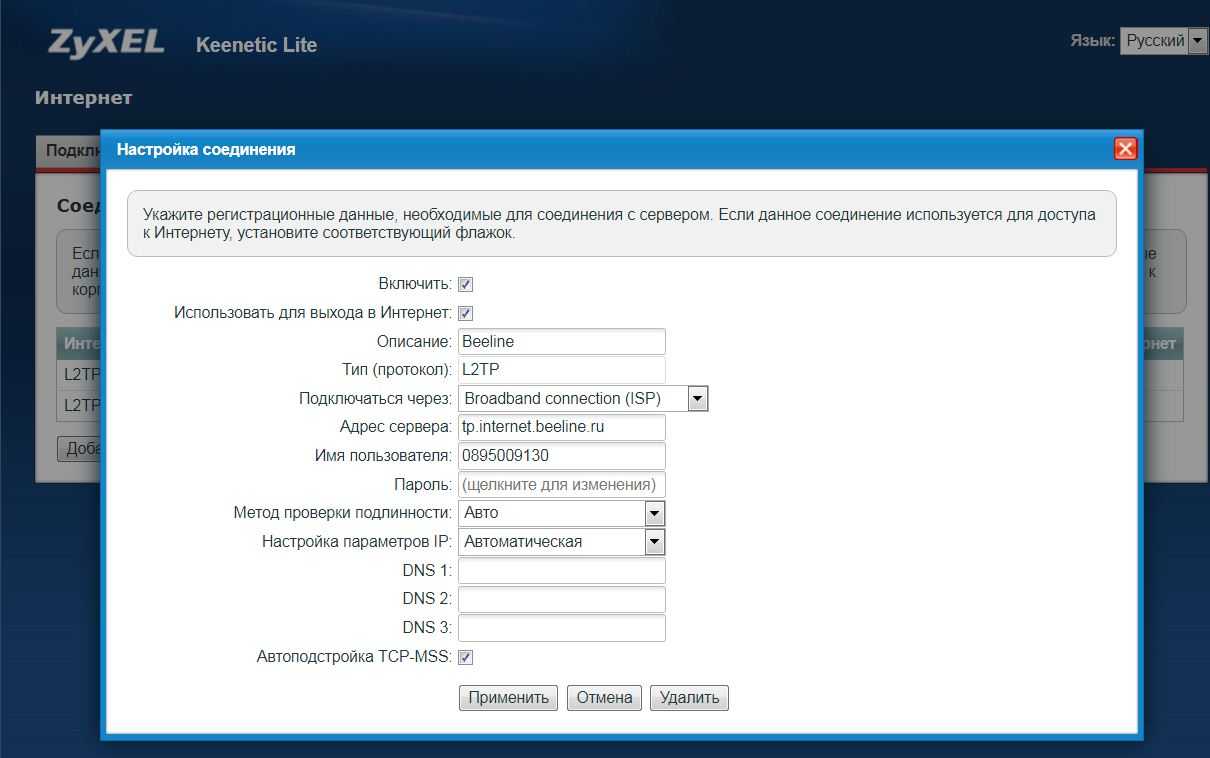Click the Keenetic Lite product name
Screen dimensions: 1210x758
click(x=256, y=45)
